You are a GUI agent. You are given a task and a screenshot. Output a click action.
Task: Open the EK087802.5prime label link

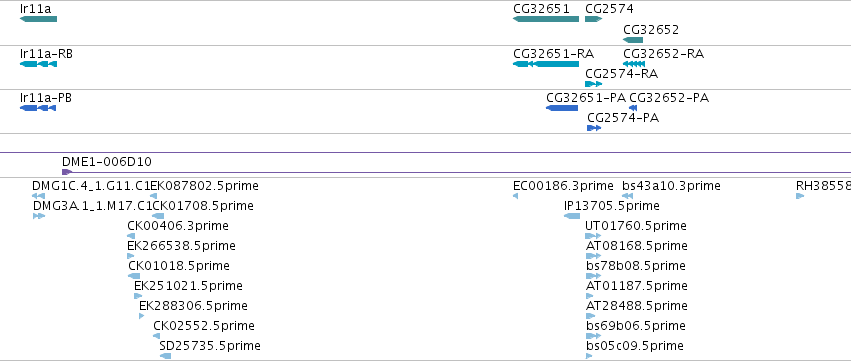(x=205, y=186)
